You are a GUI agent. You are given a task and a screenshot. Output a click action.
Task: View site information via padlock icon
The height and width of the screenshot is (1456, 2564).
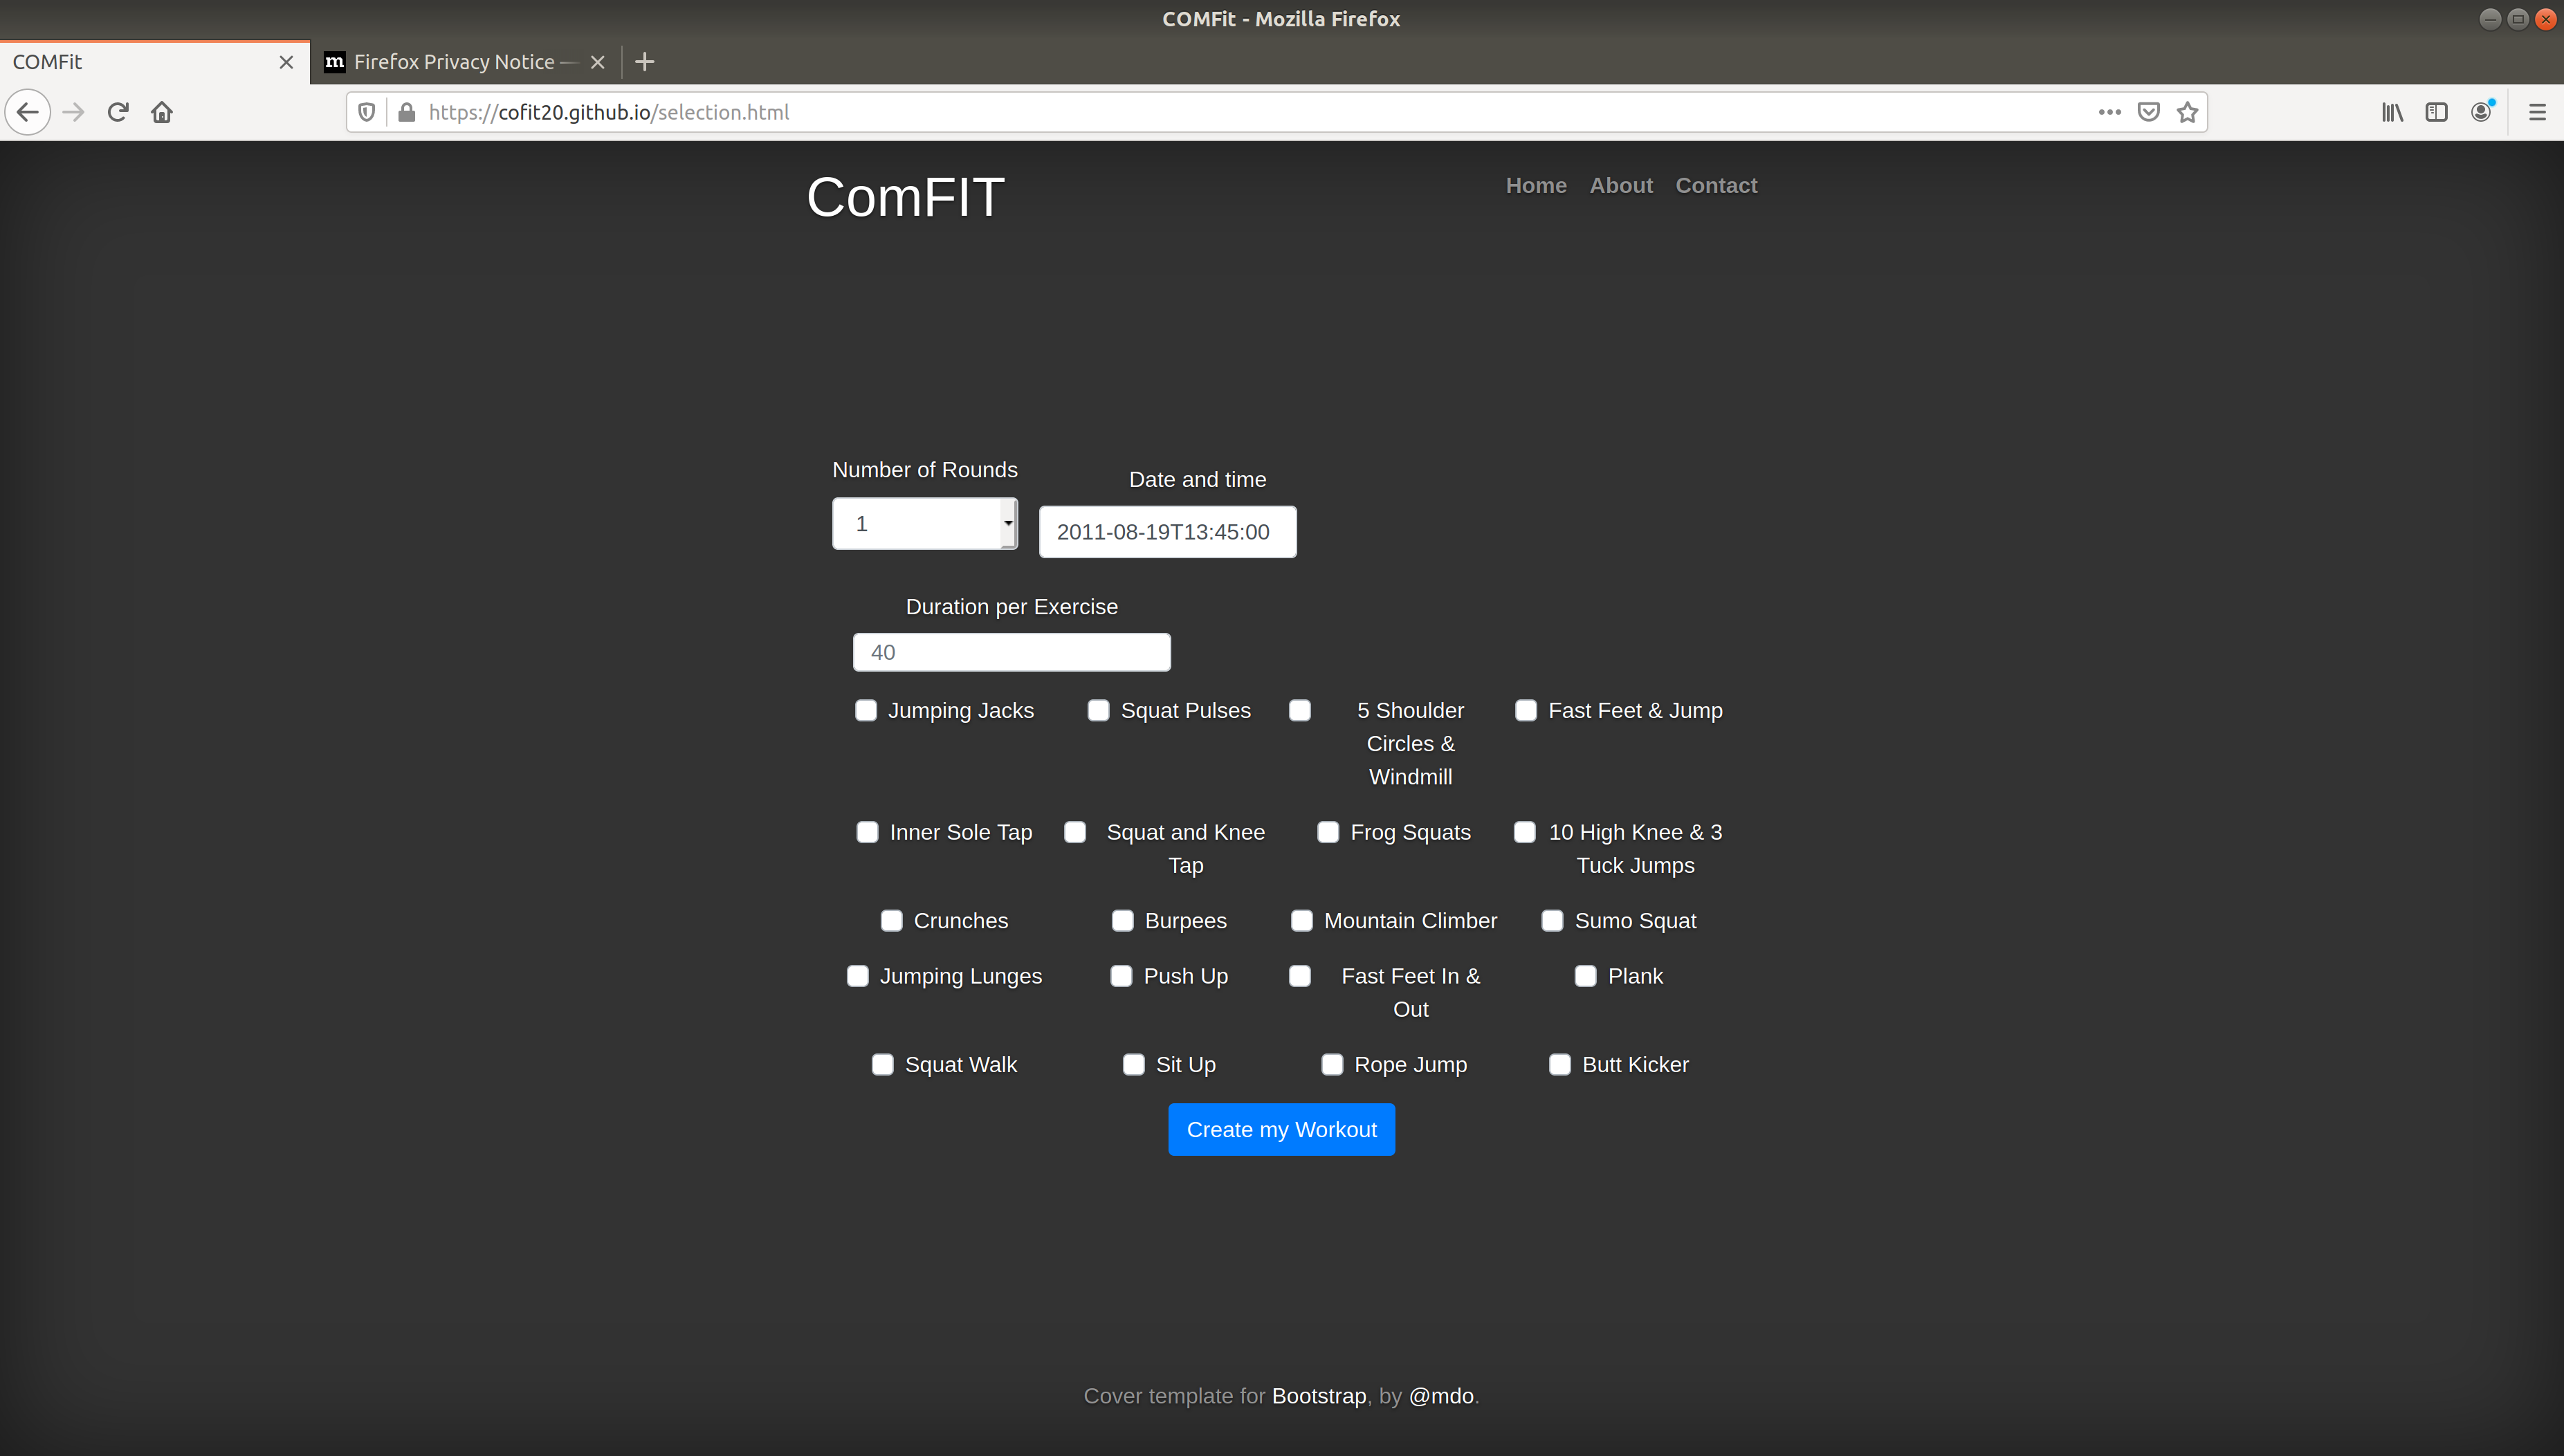(x=406, y=112)
